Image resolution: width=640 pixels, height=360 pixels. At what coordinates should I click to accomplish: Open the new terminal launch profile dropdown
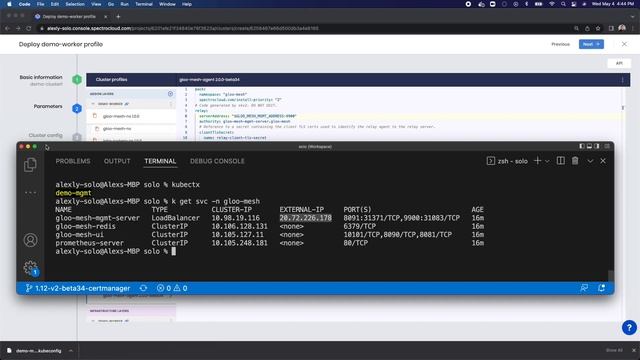547,161
